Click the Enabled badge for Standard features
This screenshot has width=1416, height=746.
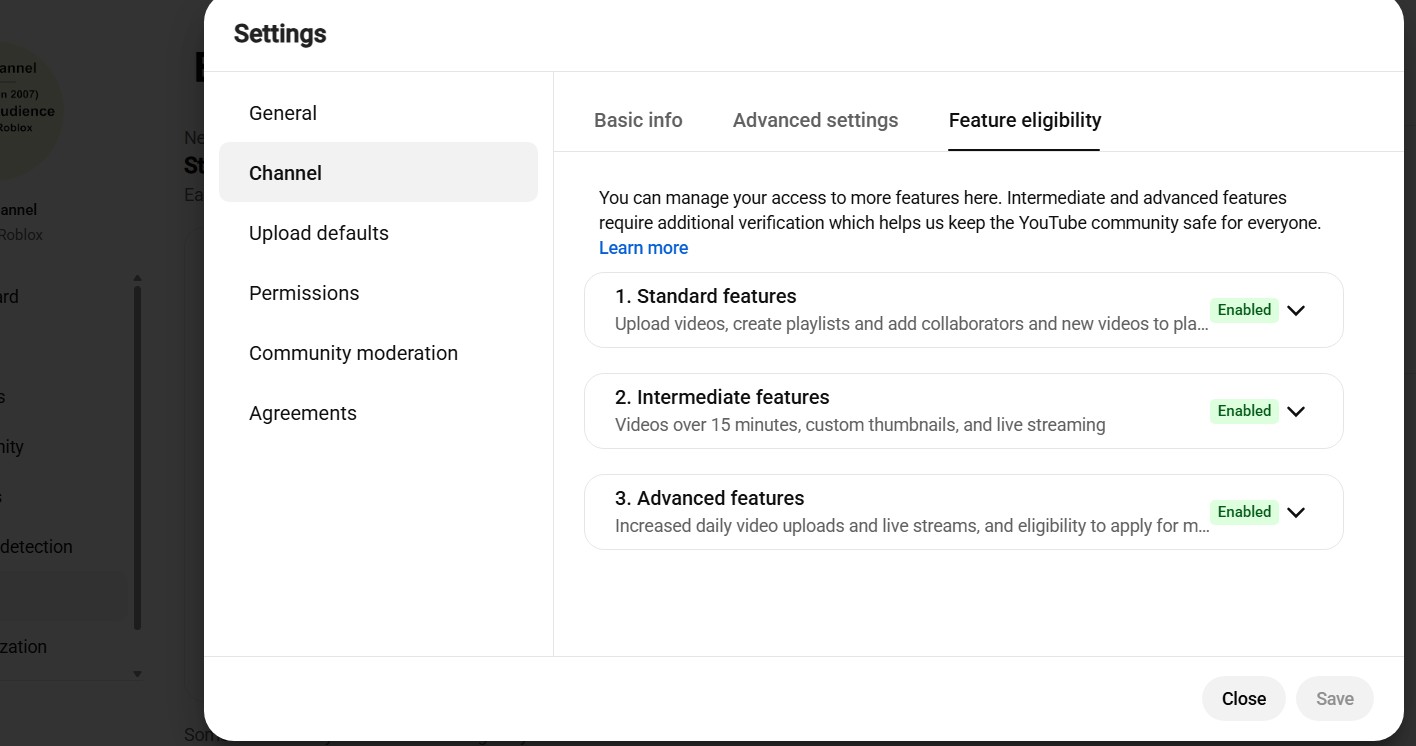click(x=1244, y=310)
